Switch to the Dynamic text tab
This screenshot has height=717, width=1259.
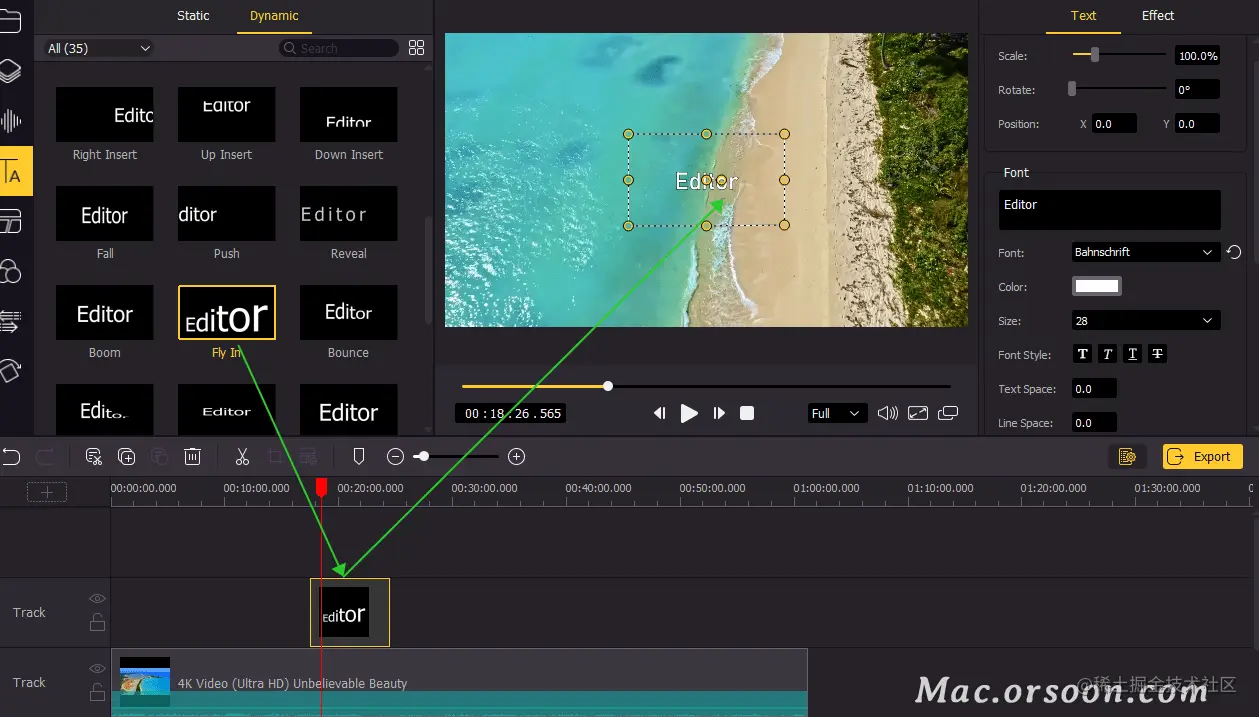(x=274, y=16)
